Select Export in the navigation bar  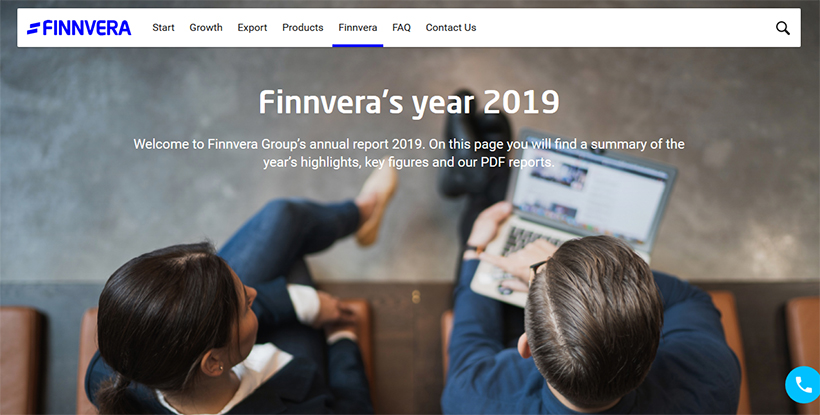[x=252, y=28]
